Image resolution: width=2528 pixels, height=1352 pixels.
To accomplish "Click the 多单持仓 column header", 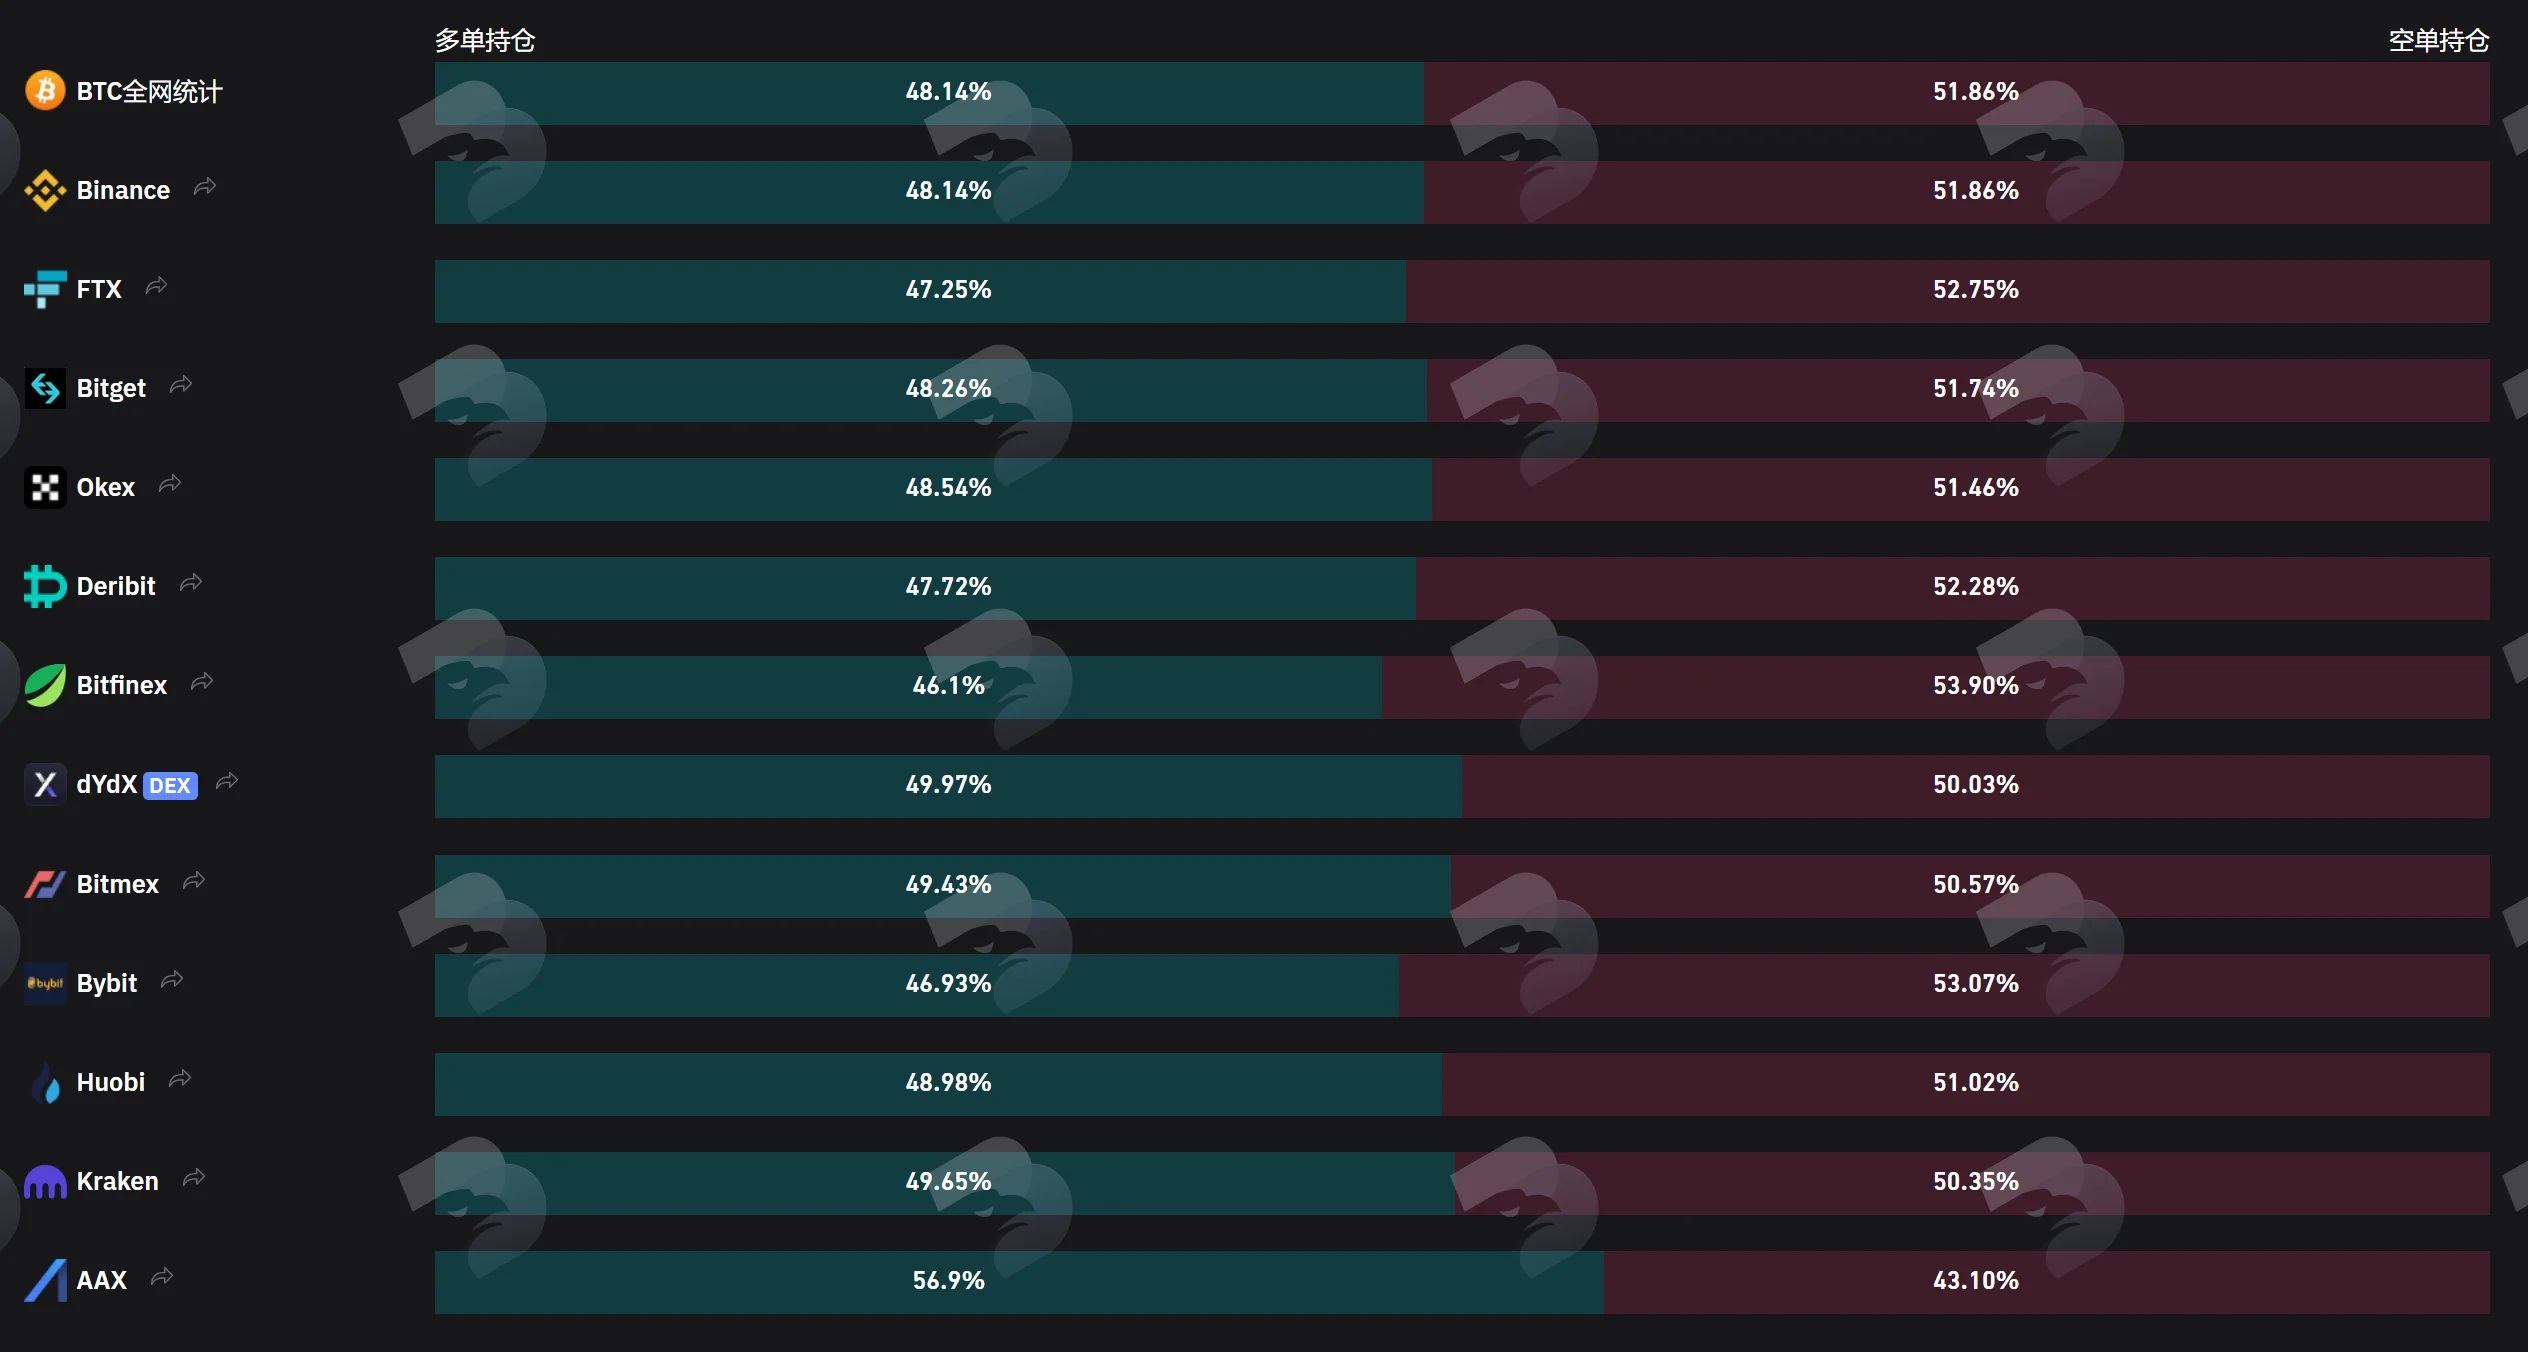I will pos(485,41).
